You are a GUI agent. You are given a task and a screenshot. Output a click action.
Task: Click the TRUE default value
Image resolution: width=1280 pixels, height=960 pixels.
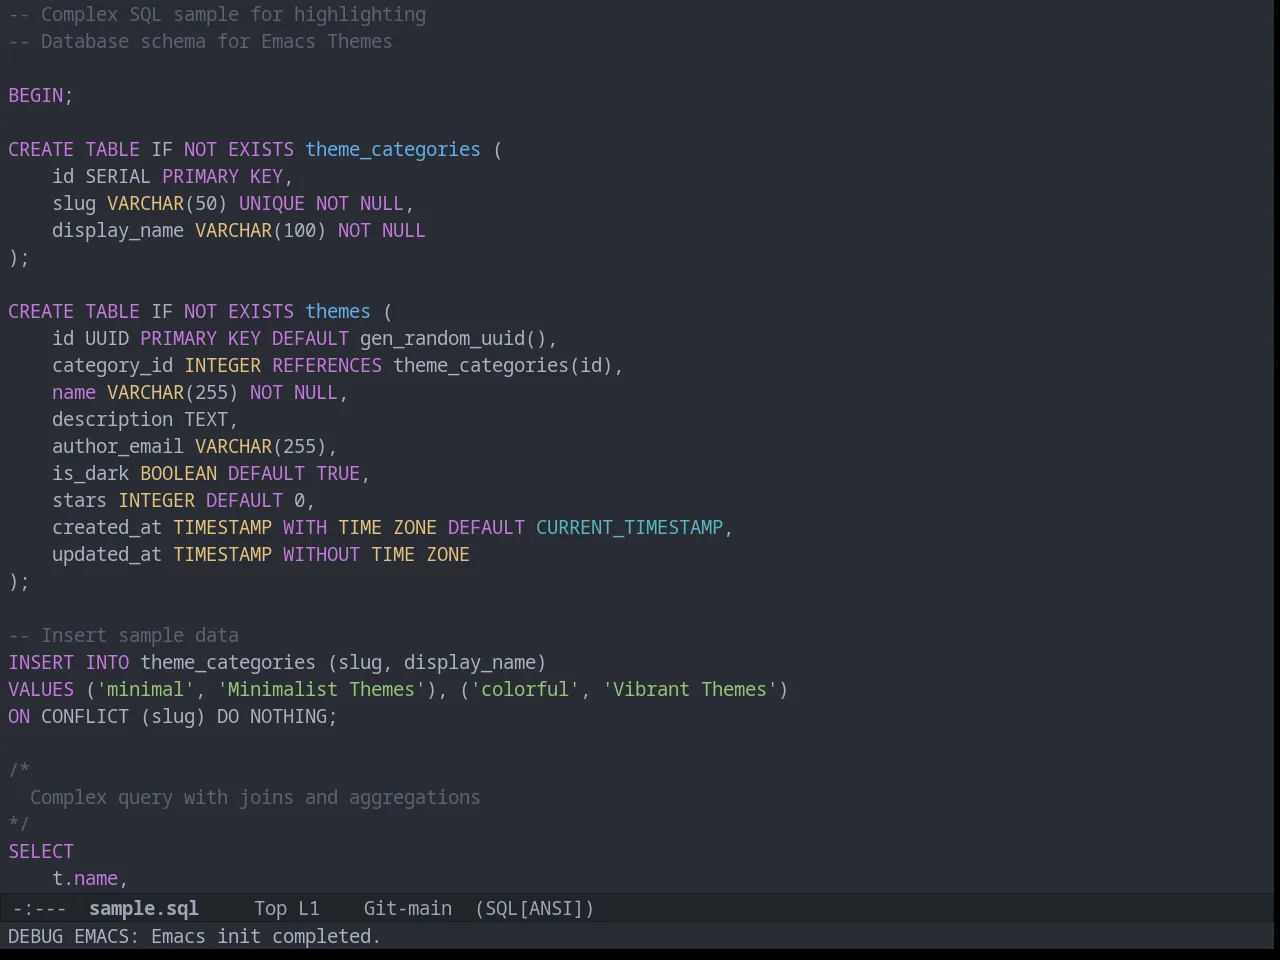[x=338, y=473]
